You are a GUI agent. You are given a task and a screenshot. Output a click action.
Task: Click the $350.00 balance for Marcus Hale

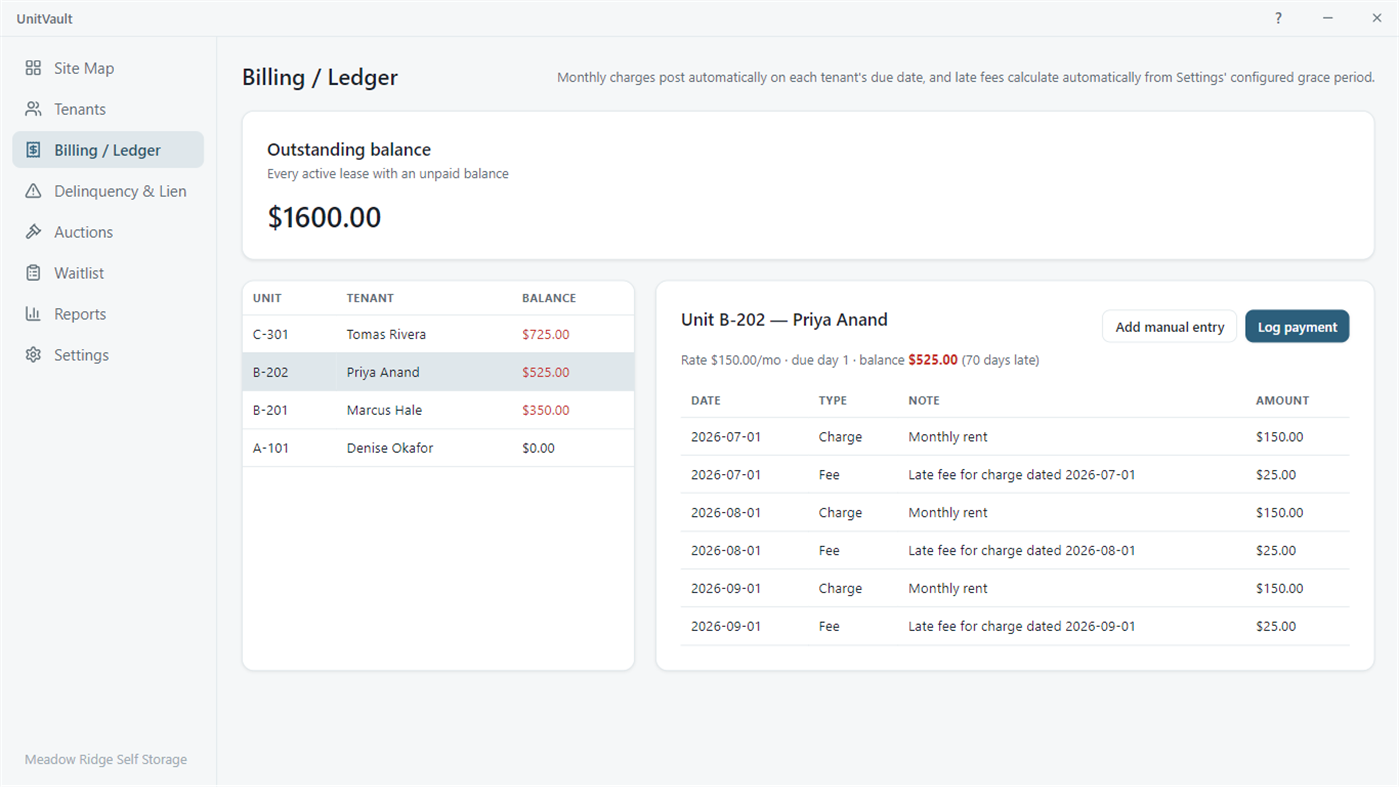[x=546, y=410]
